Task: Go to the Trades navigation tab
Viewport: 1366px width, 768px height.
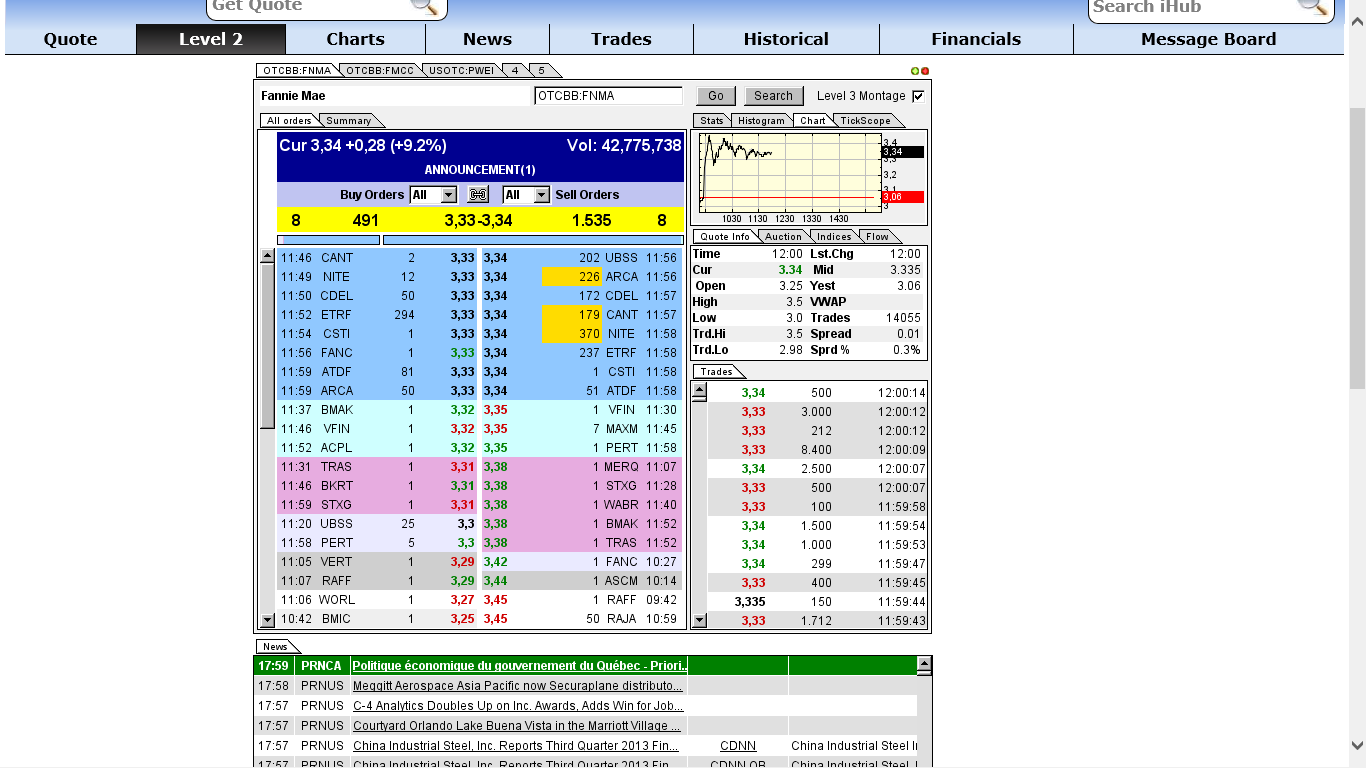Action: [621, 39]
